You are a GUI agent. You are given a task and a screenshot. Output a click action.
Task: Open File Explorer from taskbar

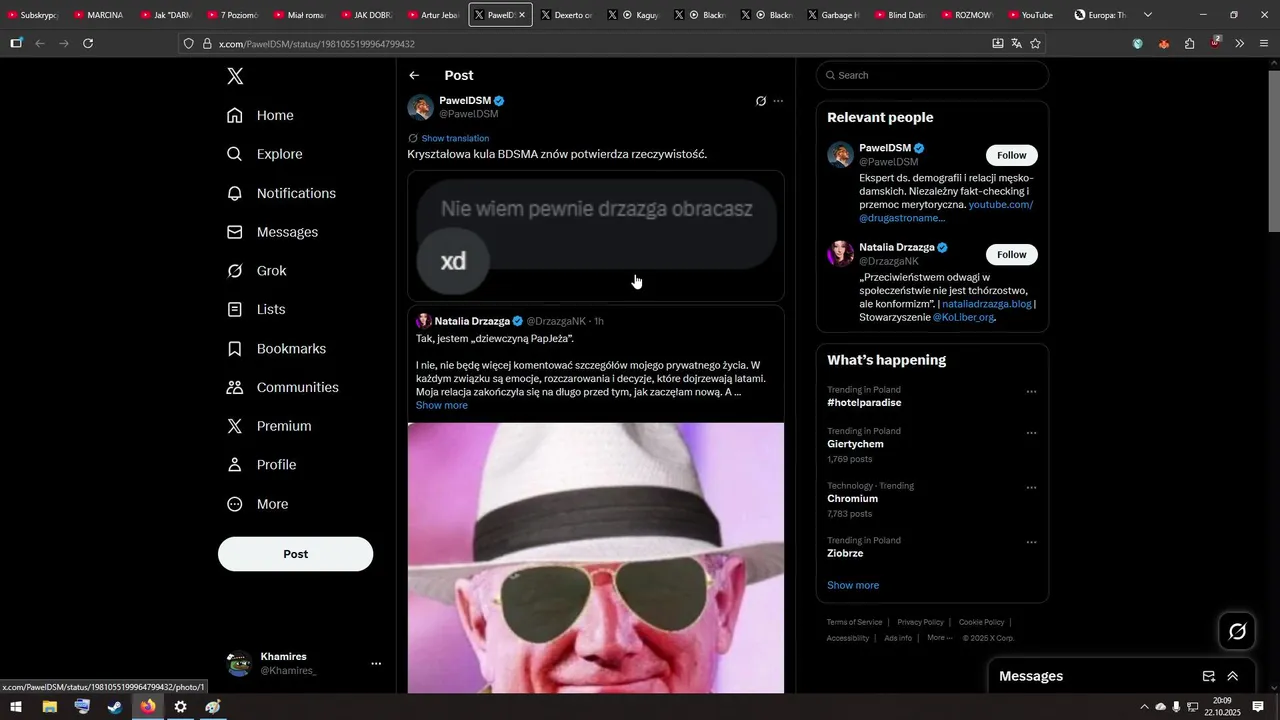(49, 707)
